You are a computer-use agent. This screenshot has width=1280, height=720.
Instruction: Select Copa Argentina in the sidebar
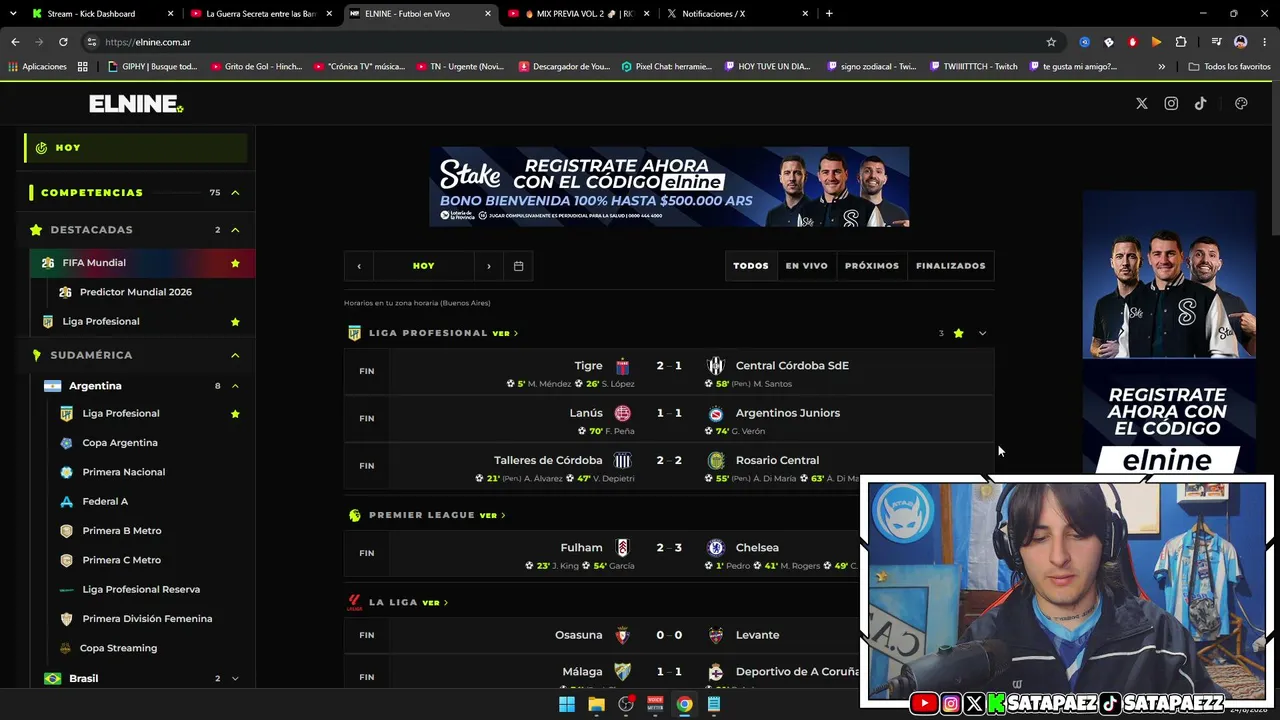pyautogui.click(x=120, y=443)
